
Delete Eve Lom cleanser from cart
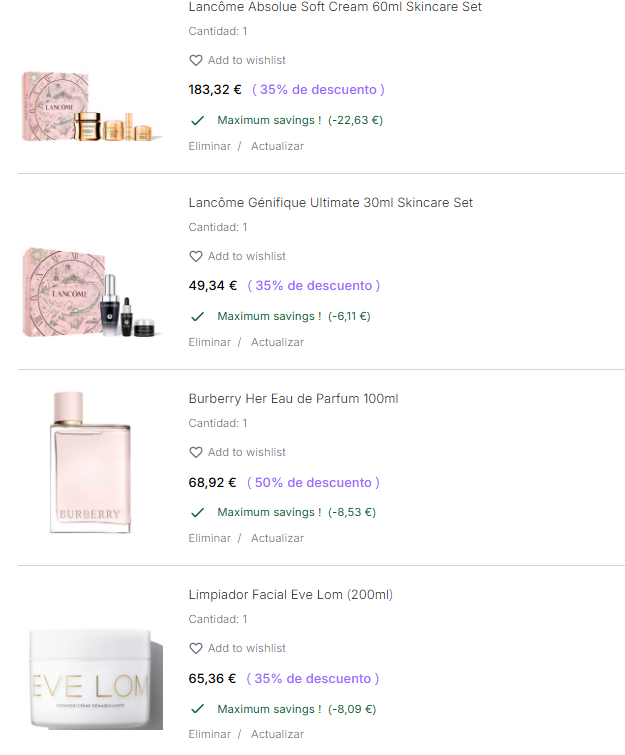pos(210,734)
